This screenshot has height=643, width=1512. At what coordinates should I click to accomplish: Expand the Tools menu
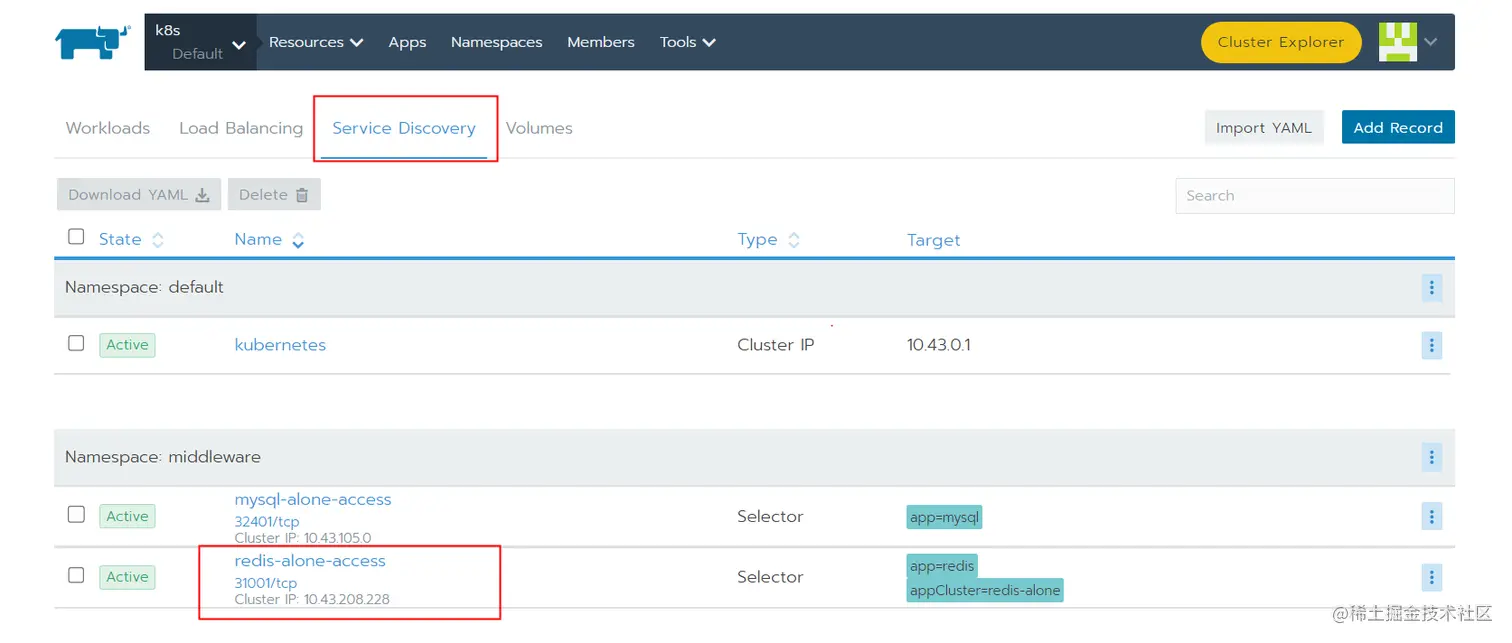pyautogui.click(x=688, y=42)
